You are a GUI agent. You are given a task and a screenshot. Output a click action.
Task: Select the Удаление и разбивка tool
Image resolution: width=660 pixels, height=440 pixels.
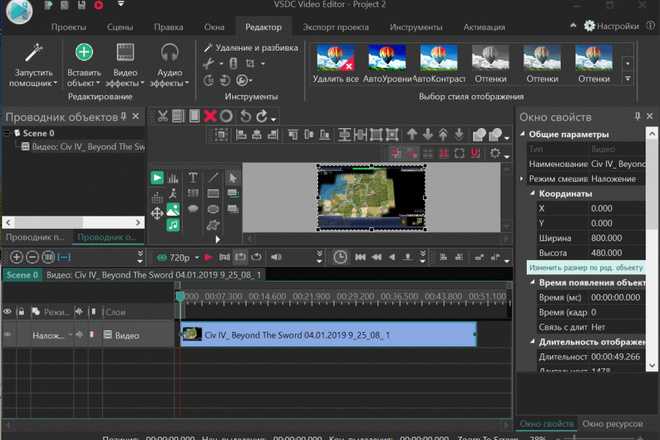[x=251, y=48]
